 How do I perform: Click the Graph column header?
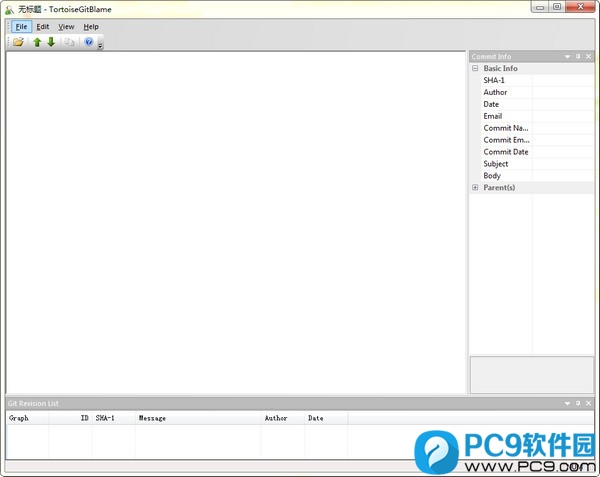(27, 418)
